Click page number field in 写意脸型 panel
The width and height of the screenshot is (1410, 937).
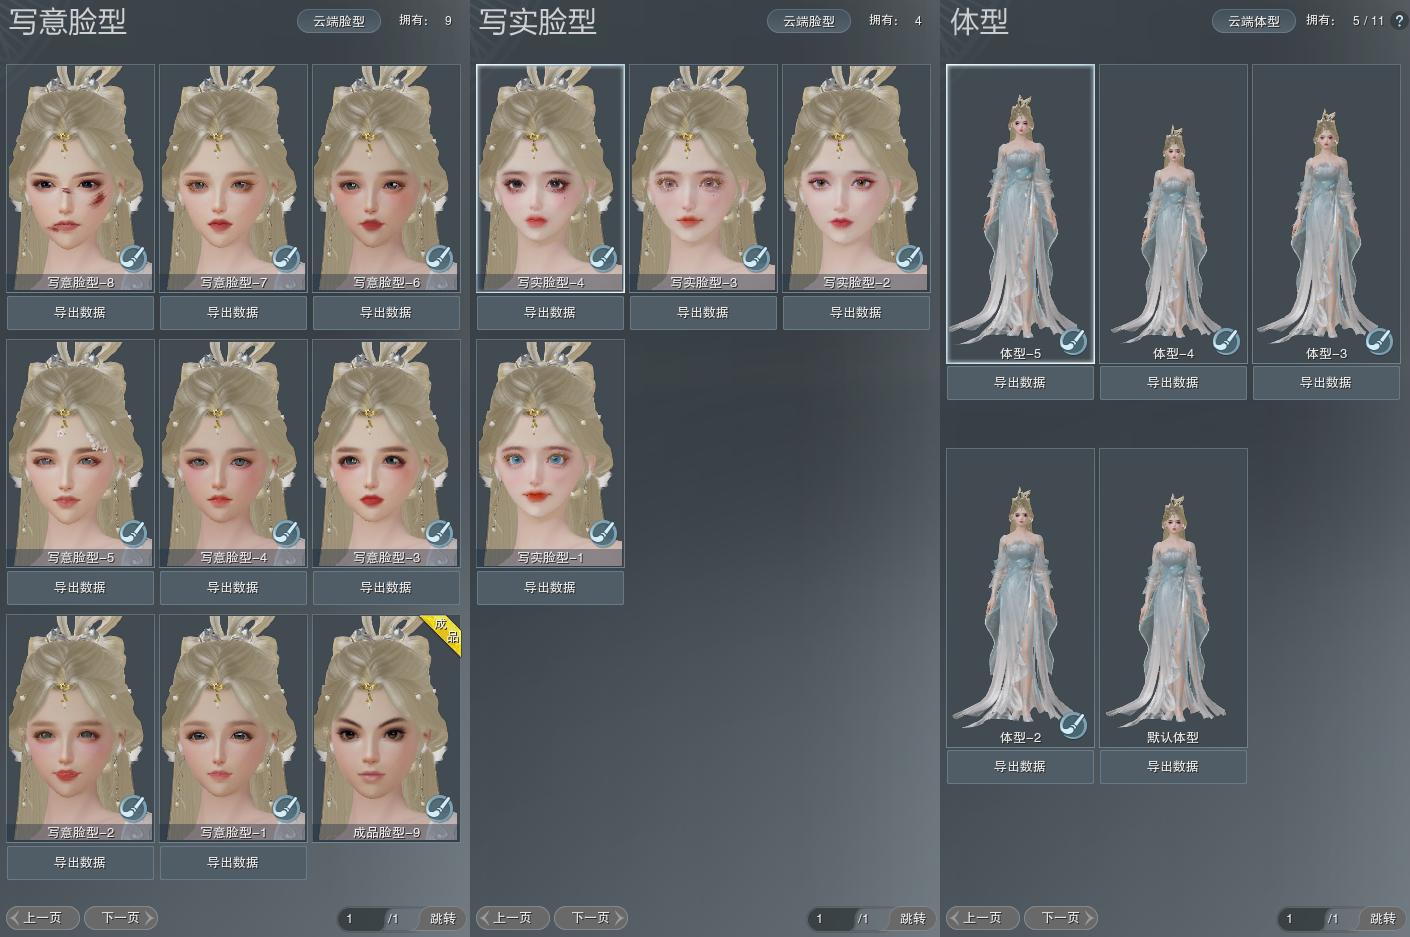[361, 918]
